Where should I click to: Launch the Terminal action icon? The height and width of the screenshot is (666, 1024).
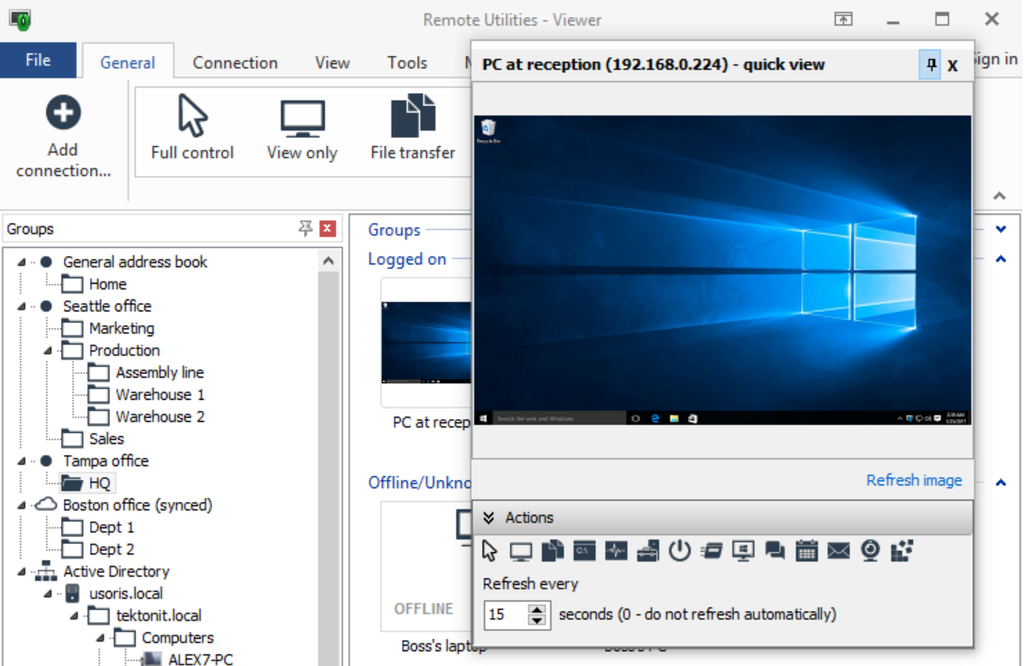583,550
